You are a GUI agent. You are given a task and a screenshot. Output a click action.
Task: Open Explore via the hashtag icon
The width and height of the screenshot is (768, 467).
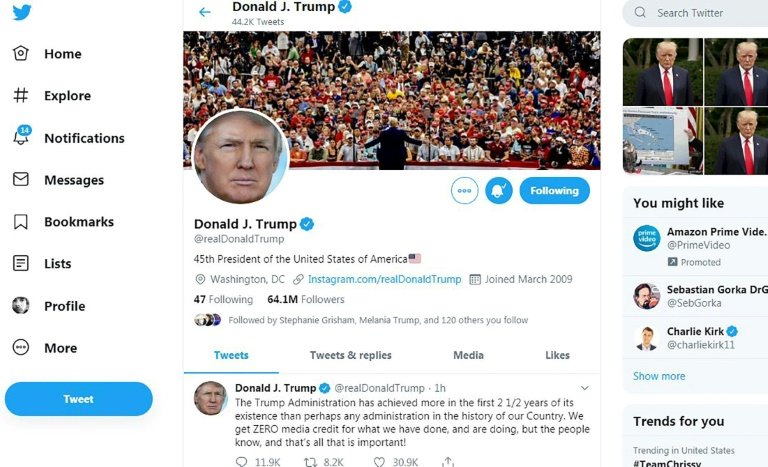click(x=21, y=95)
